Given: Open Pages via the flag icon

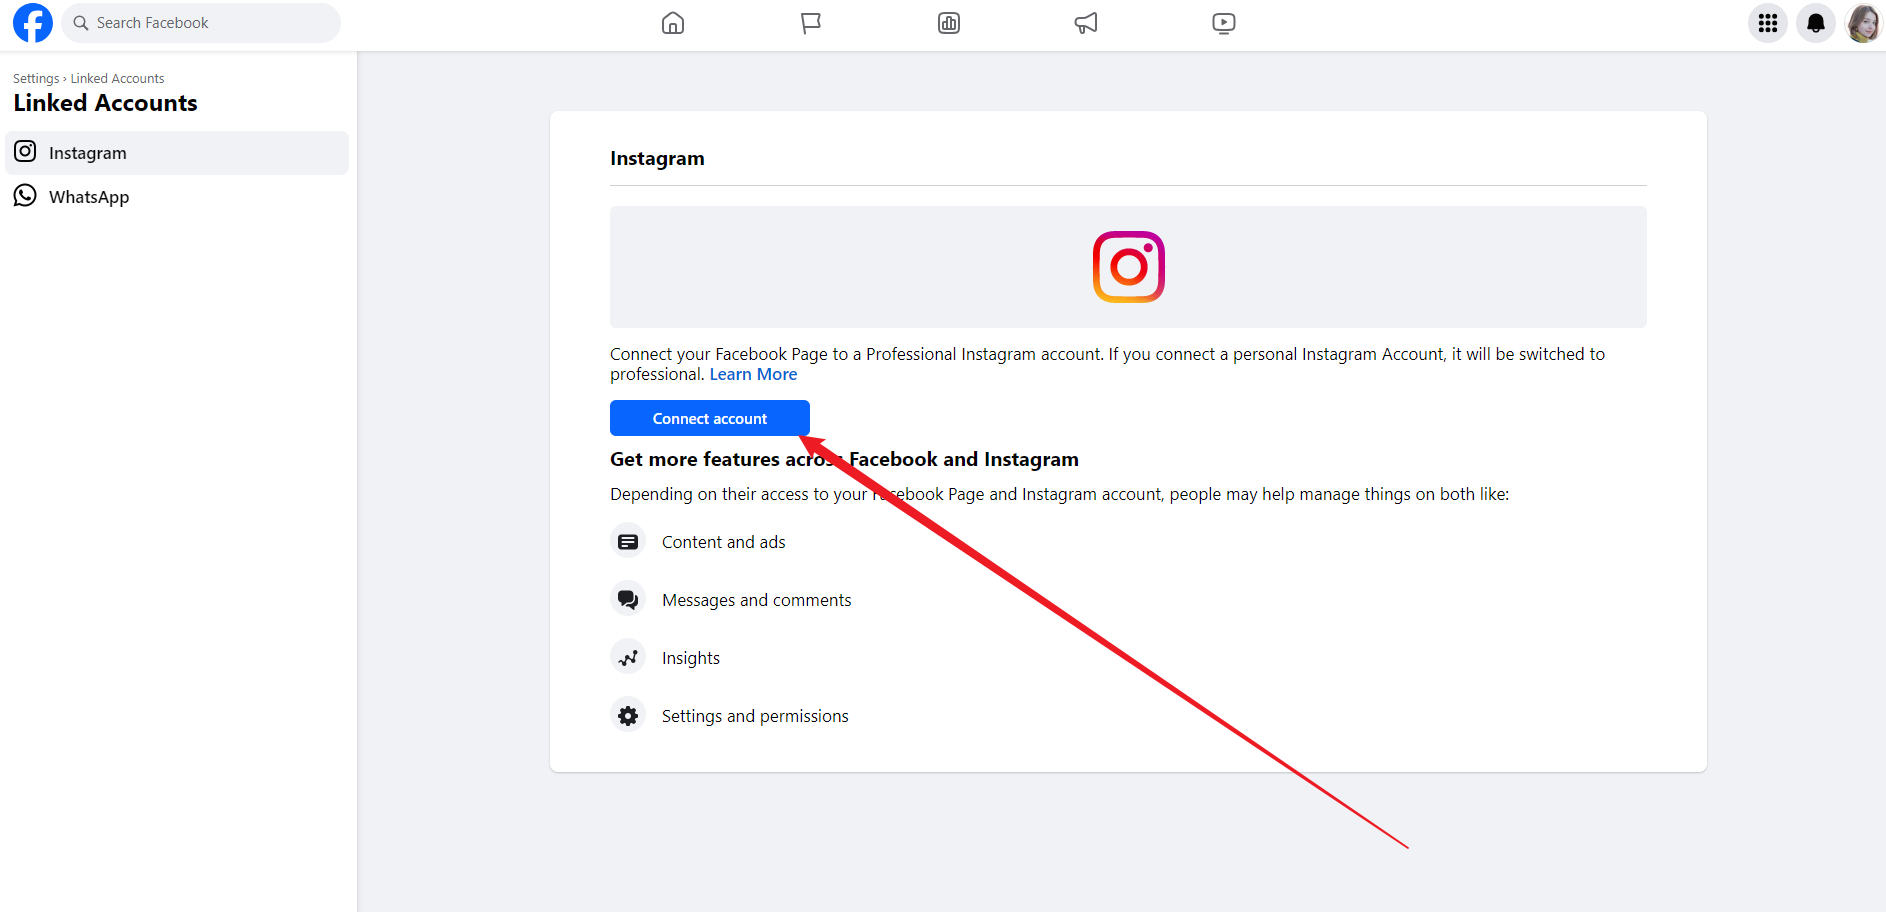Looking at the screenshot, I should 811,23.
